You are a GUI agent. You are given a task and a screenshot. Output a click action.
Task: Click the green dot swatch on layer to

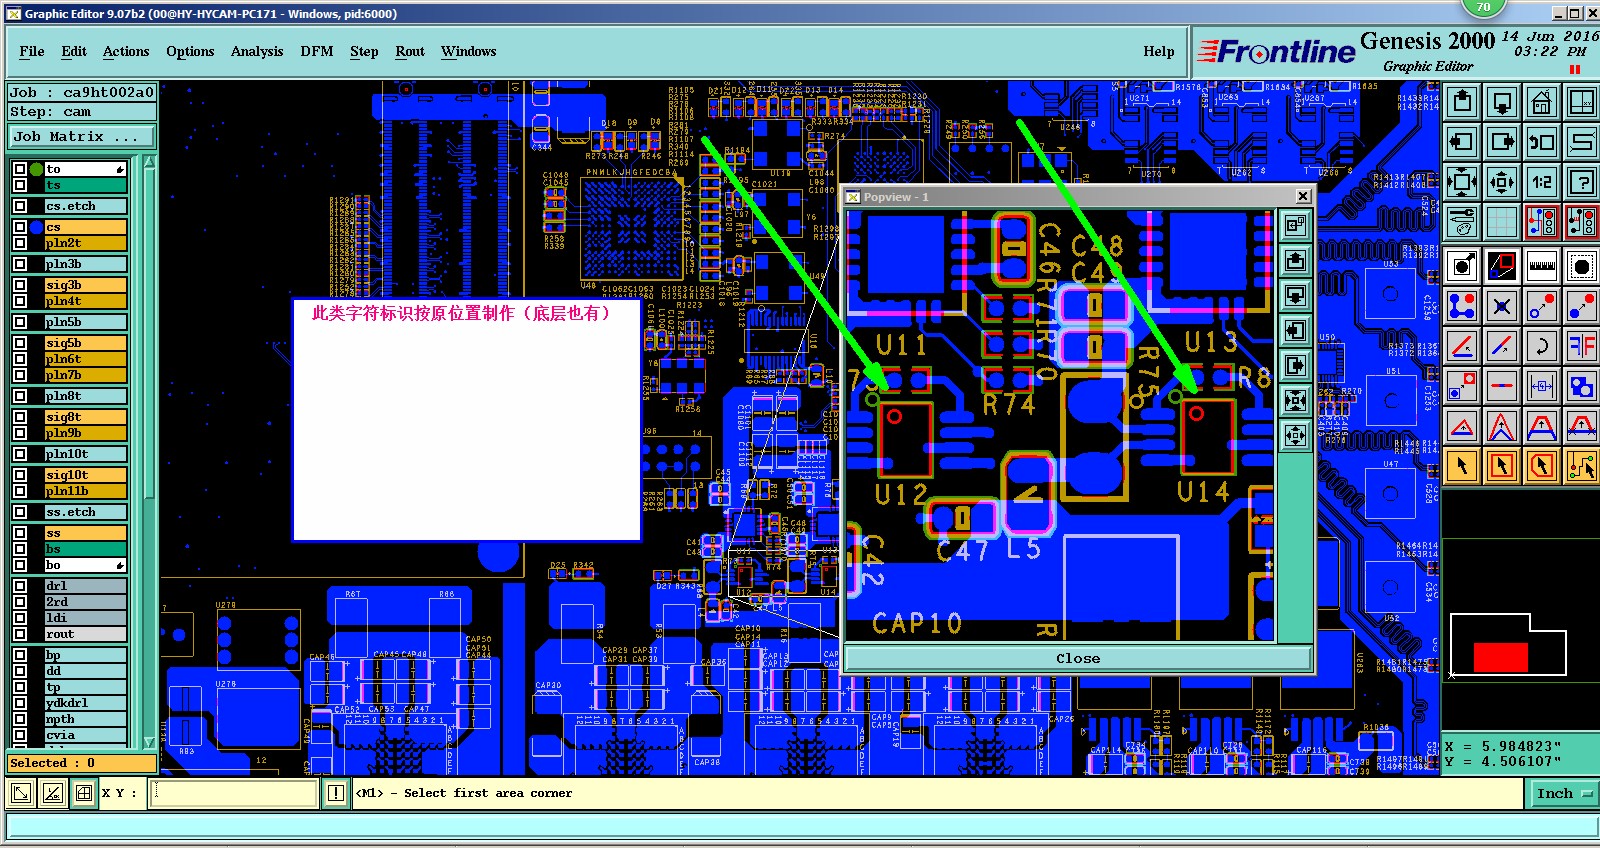(36, 169)
